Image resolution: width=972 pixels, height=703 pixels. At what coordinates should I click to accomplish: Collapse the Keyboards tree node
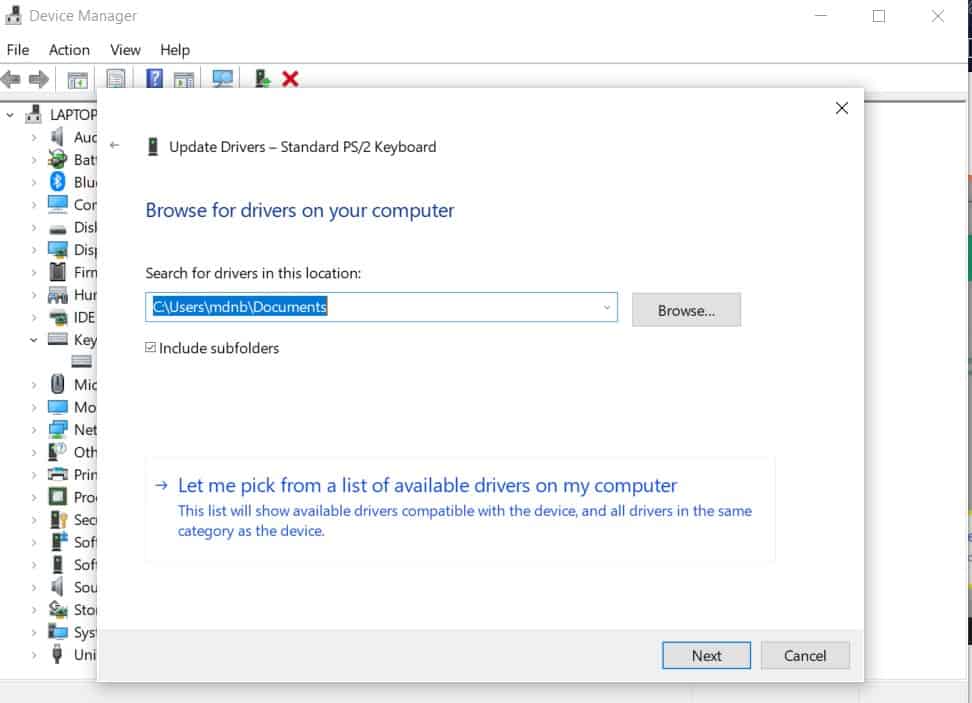(33, 339)
